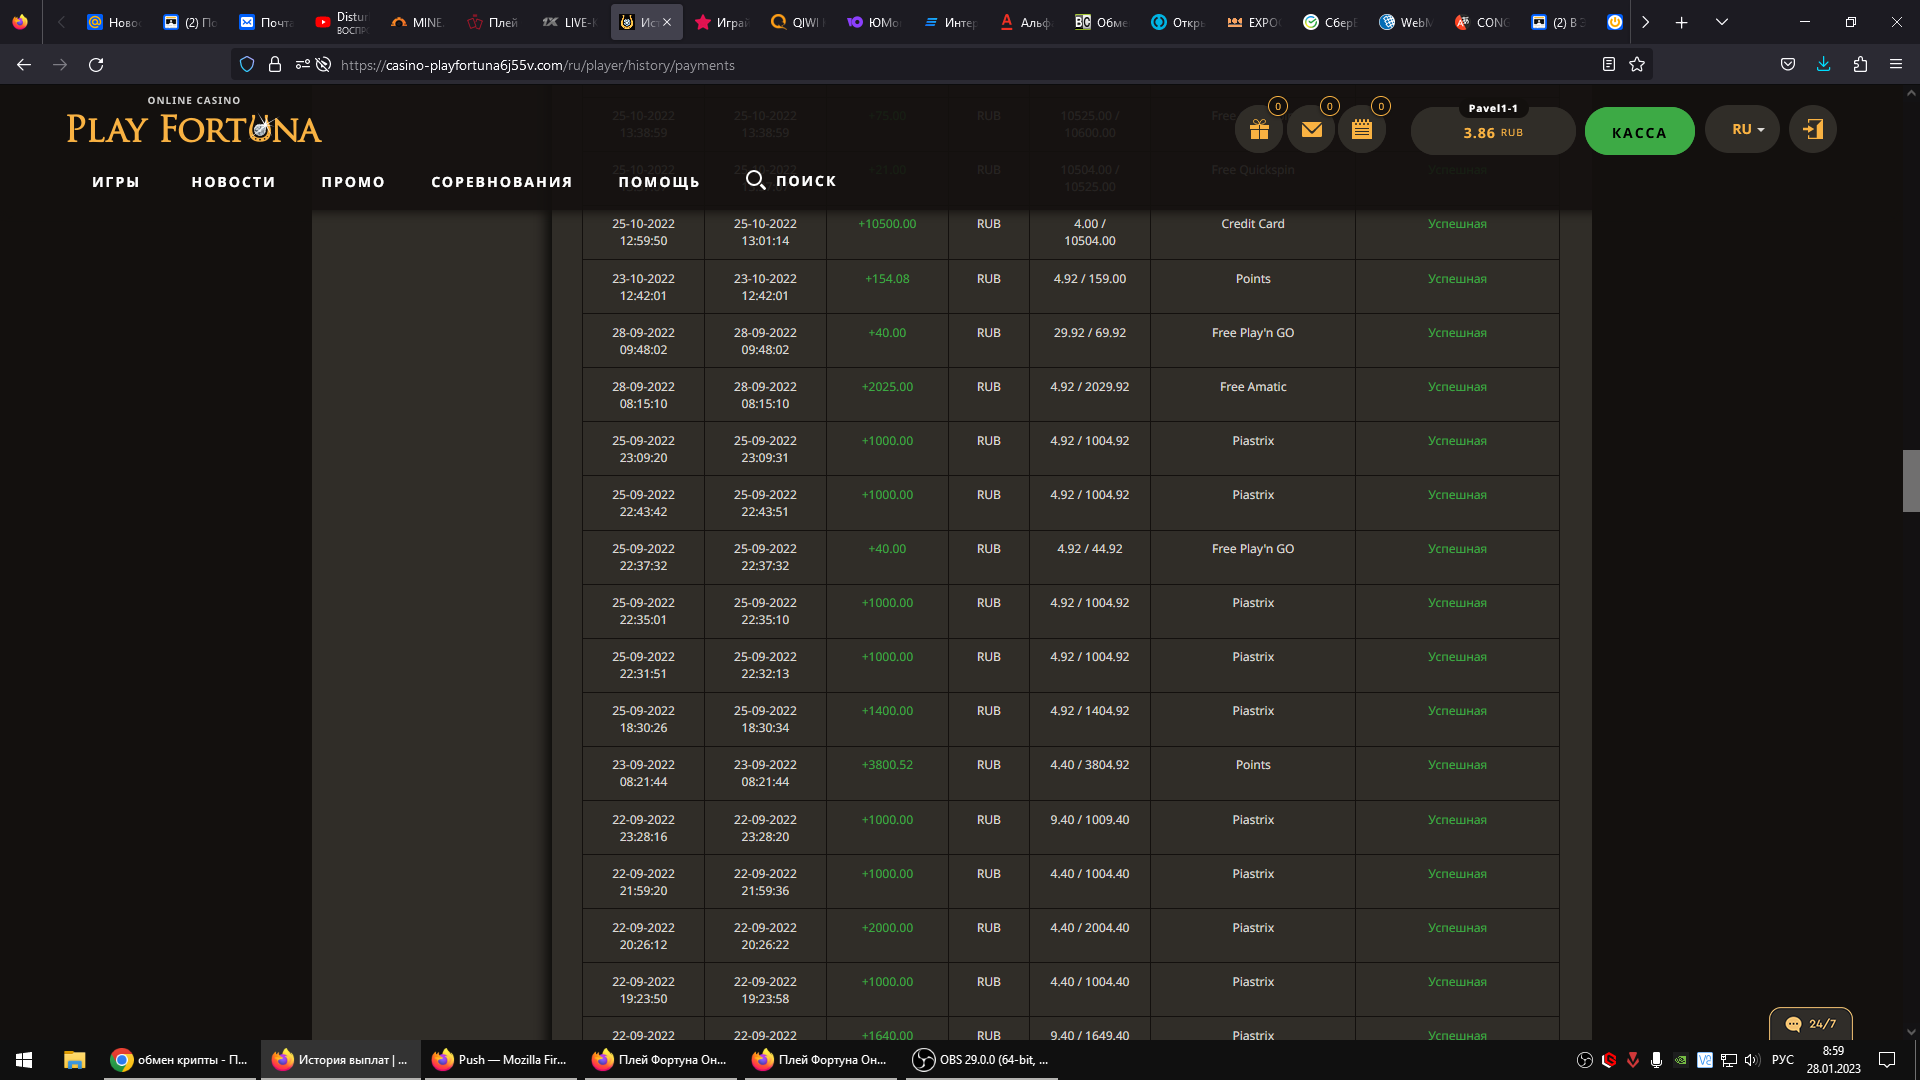This screenshot has width=1920, height=1080.
Task: Open the ИГРЫ menu item
Action: pos(116,182)
